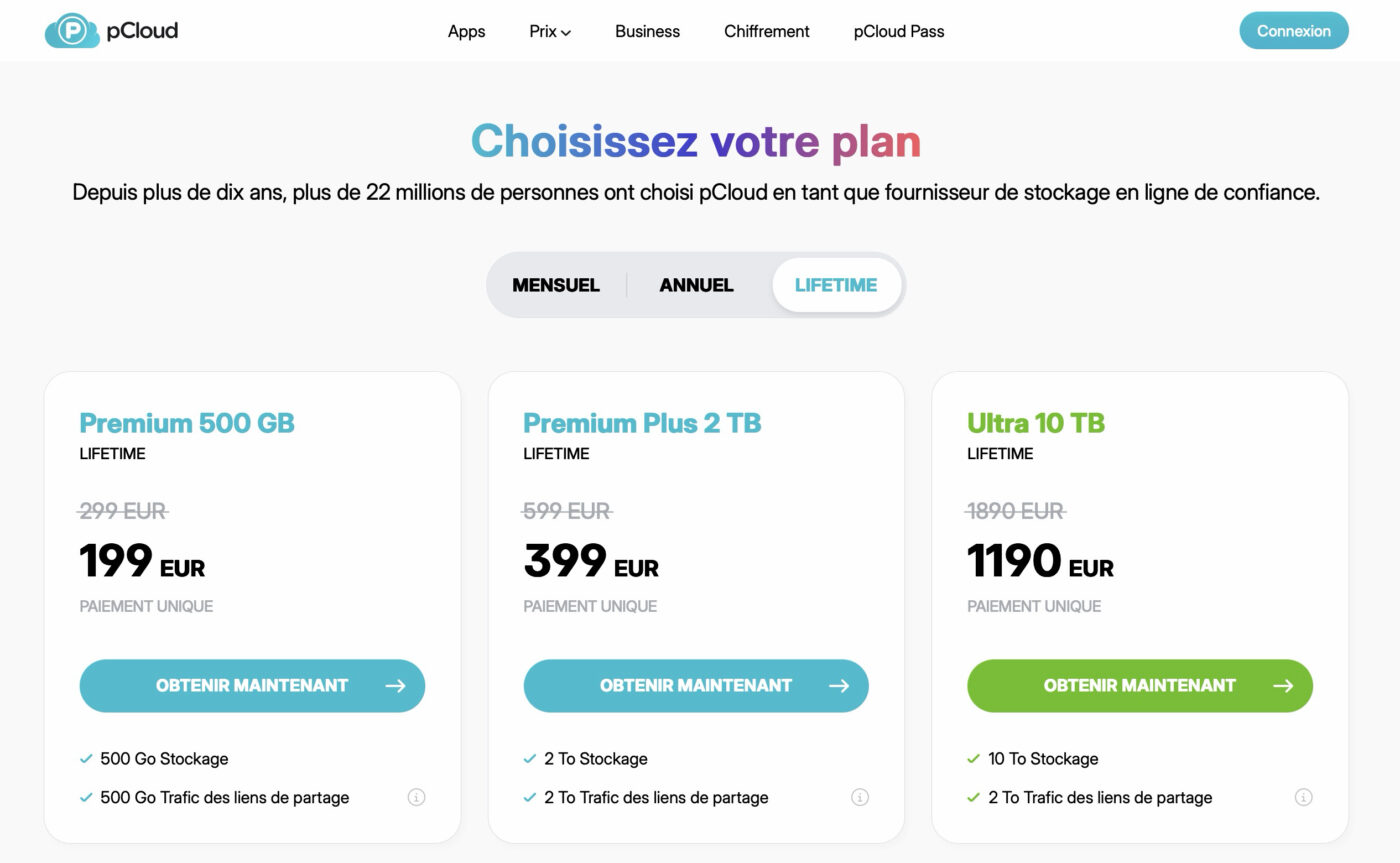Viewport: 1400px width, 863px height.
Task: Open the Business menu item
Action: click(647, 31)
